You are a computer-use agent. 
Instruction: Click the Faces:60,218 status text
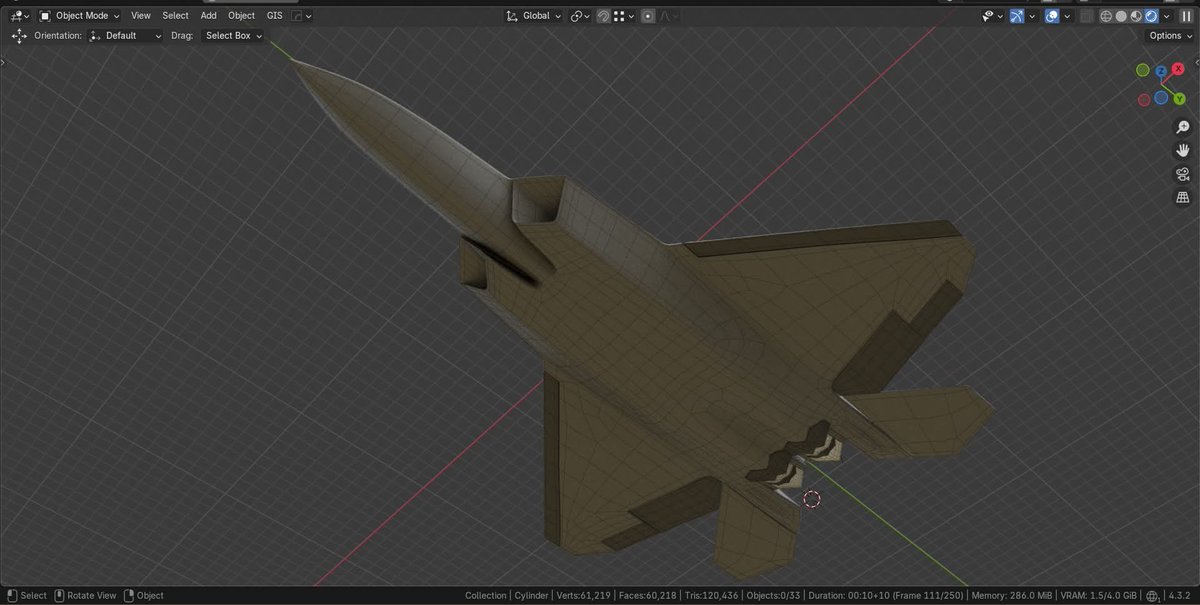[x=650, y=596]
